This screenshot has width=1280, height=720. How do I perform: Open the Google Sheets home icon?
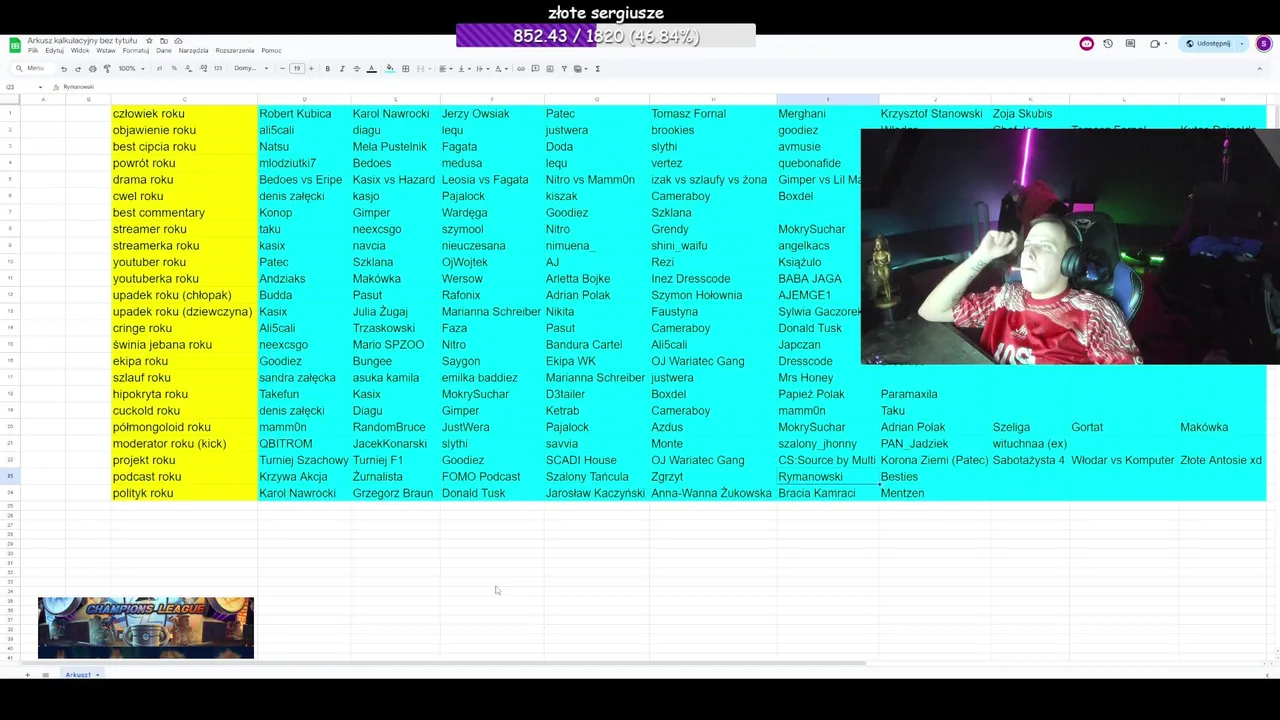point(15,45)
